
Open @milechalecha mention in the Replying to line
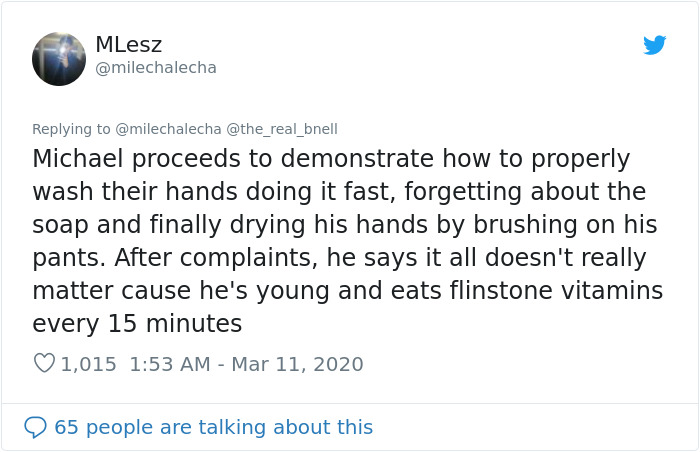[168, 129]
